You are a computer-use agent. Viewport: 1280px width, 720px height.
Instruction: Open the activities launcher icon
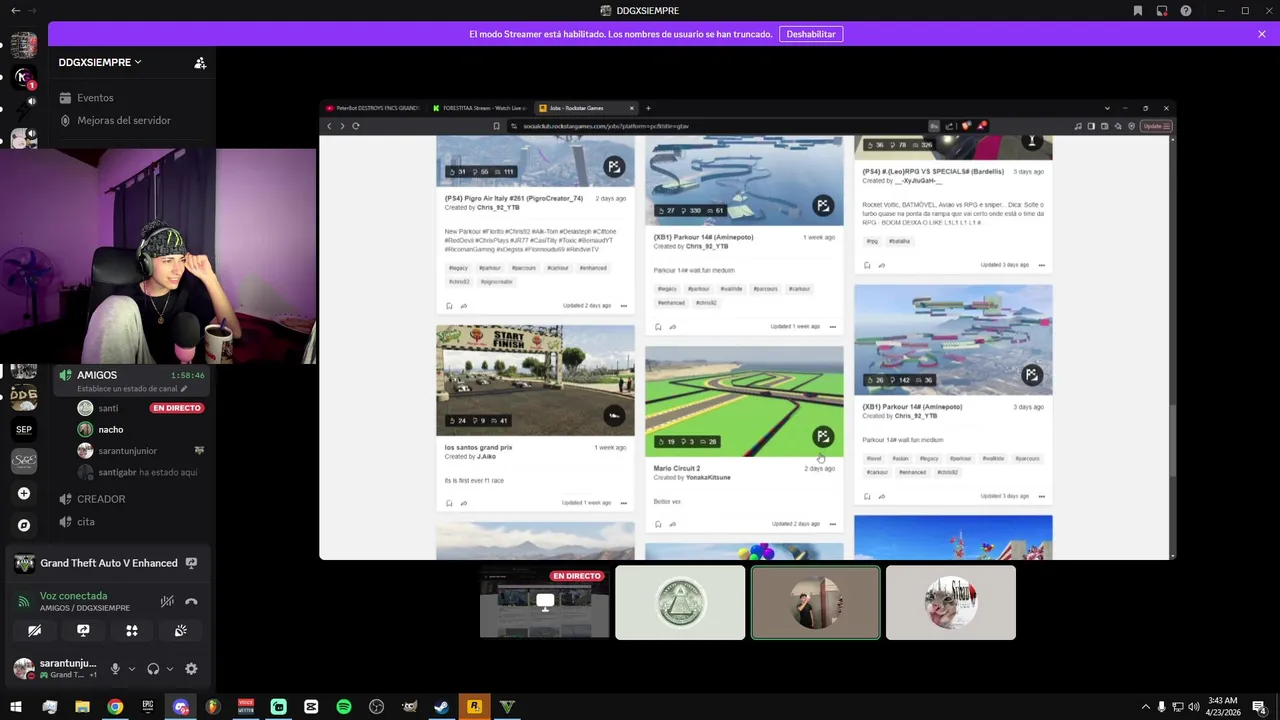click(132, 631)
